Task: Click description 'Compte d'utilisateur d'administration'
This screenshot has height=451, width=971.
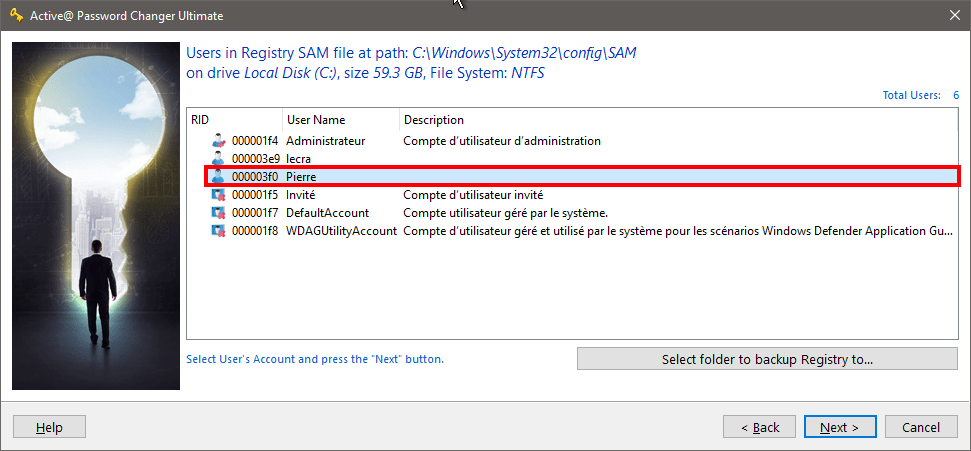Action: point(502,141)
